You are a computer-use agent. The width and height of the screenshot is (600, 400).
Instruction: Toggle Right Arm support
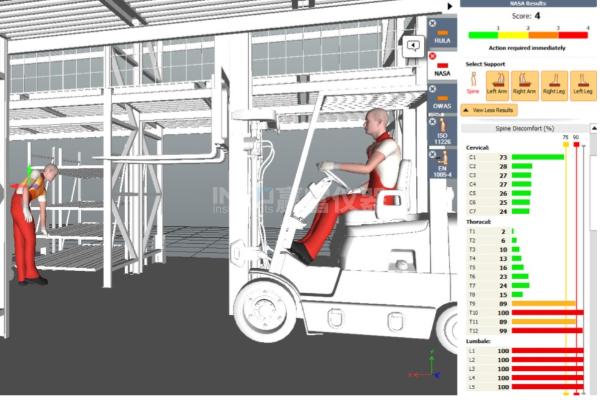click(525, 83)
